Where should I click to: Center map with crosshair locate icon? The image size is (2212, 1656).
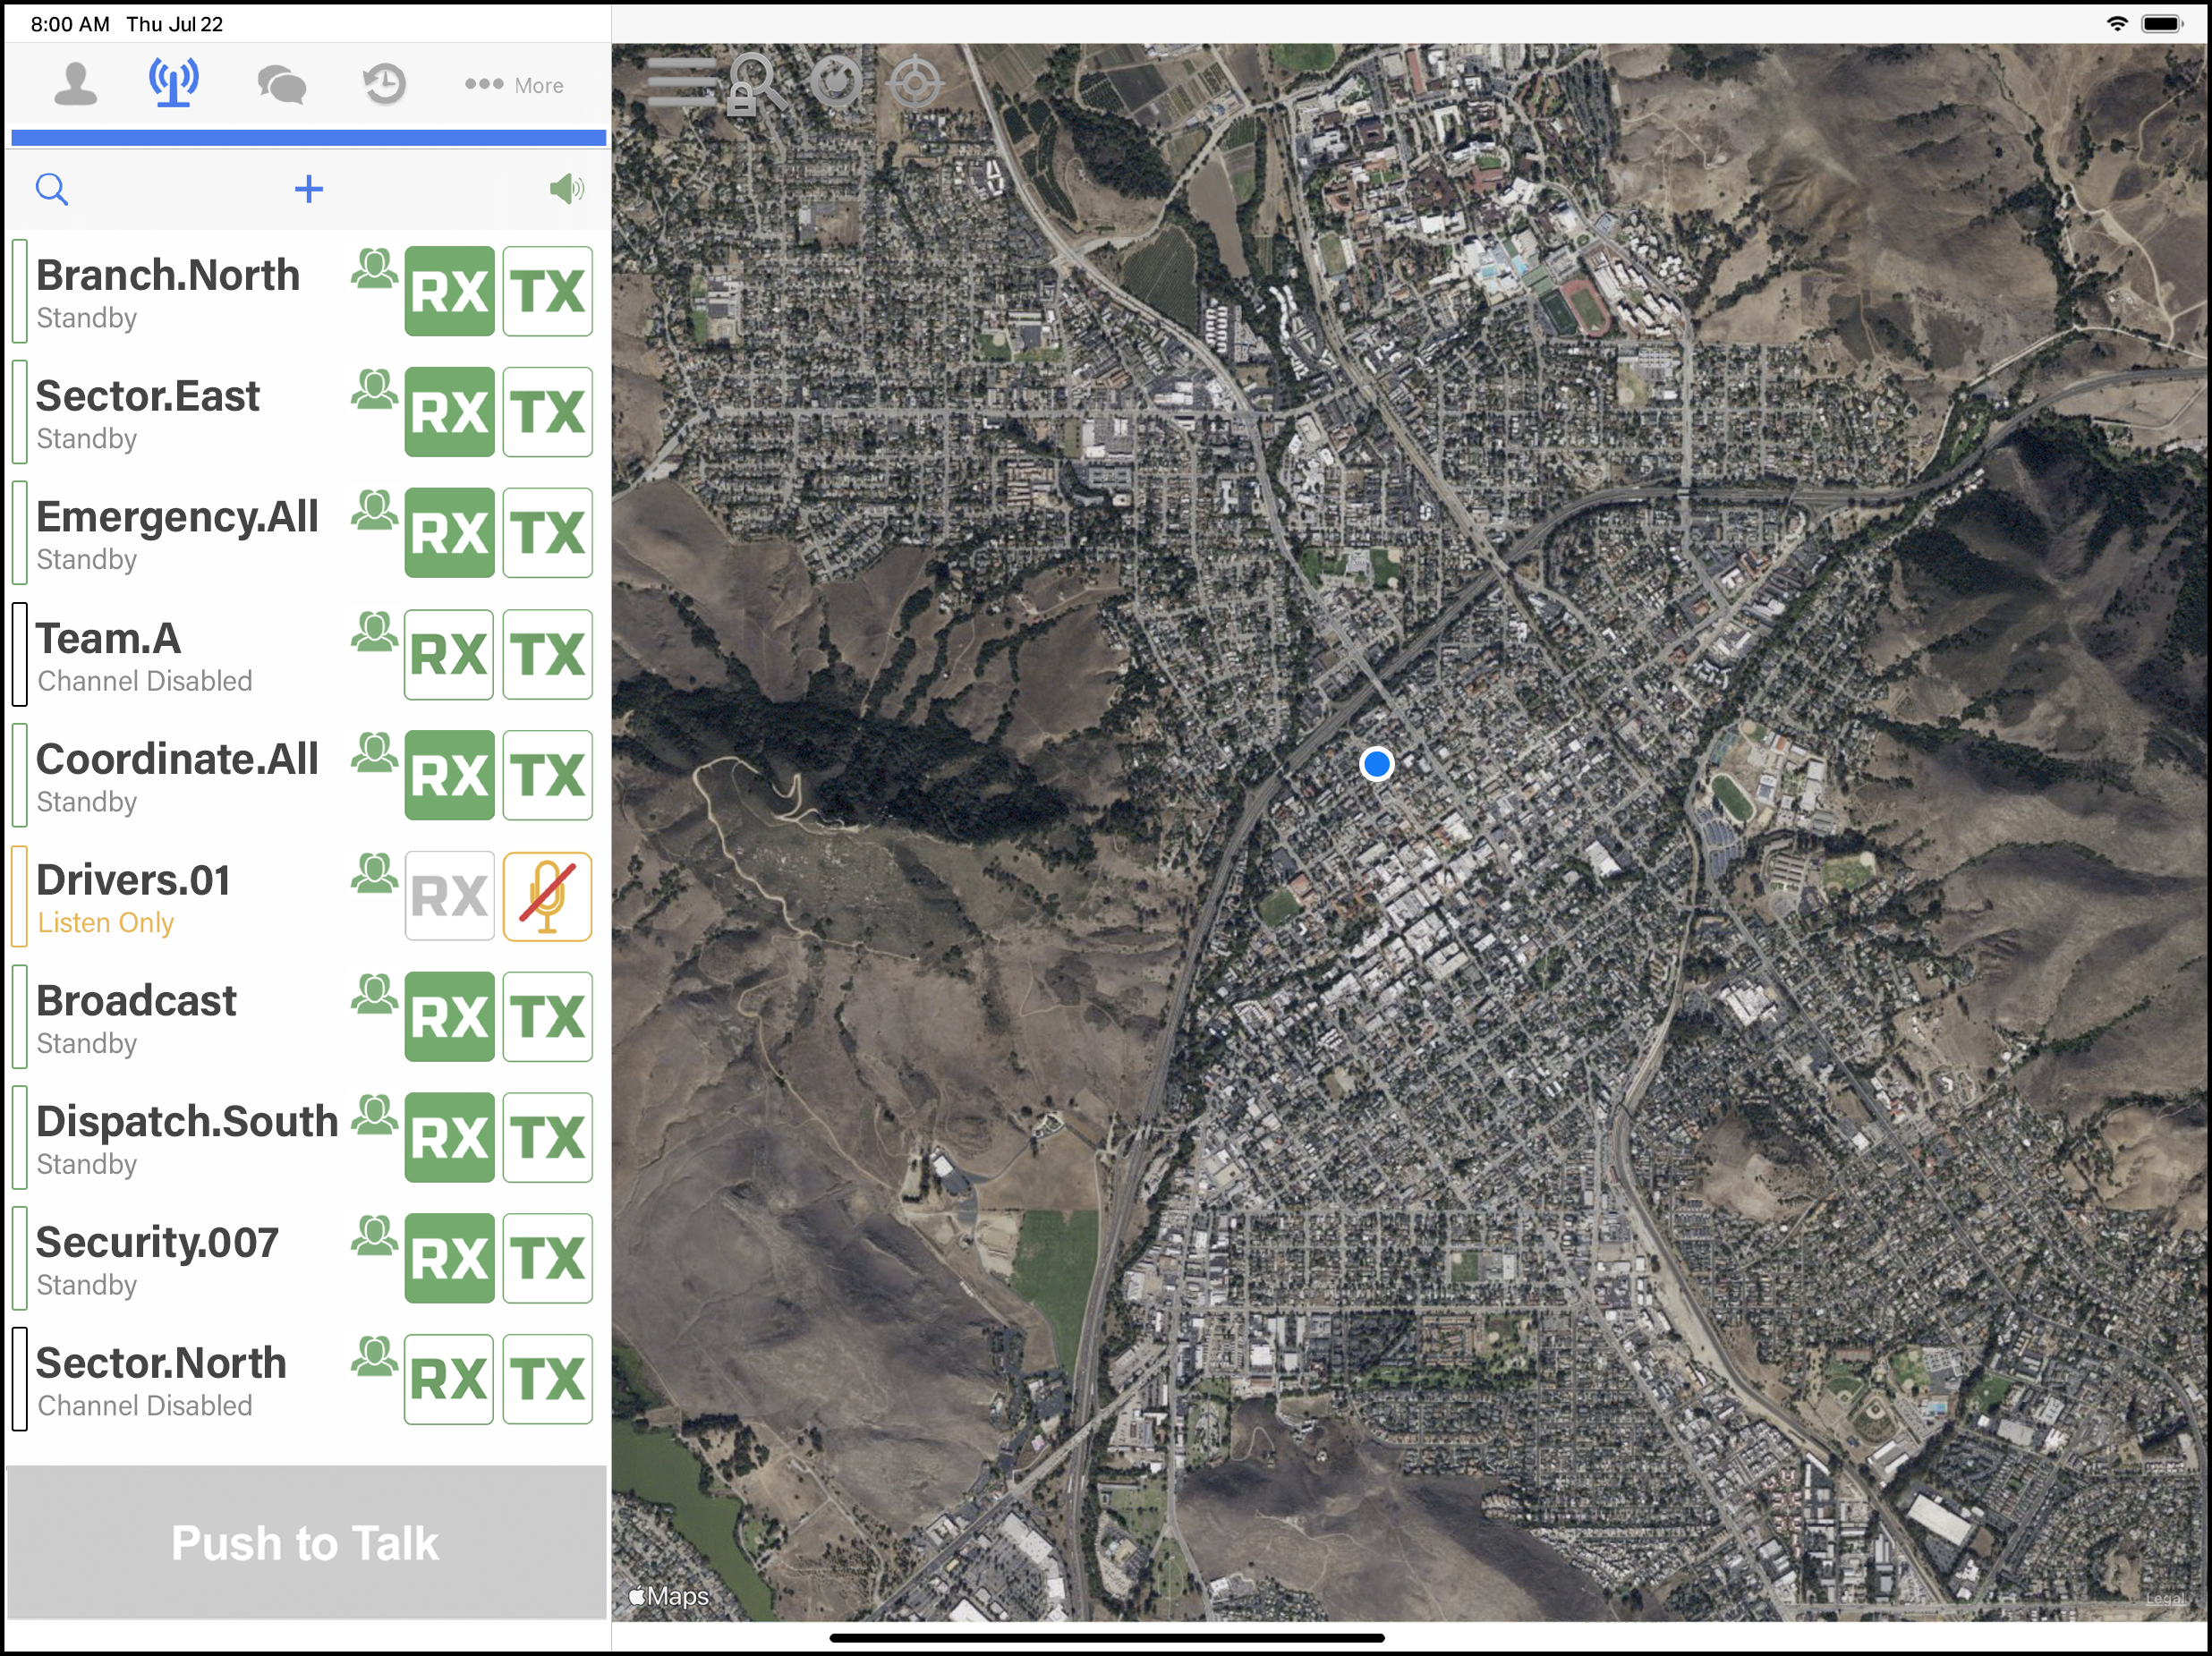915,82
